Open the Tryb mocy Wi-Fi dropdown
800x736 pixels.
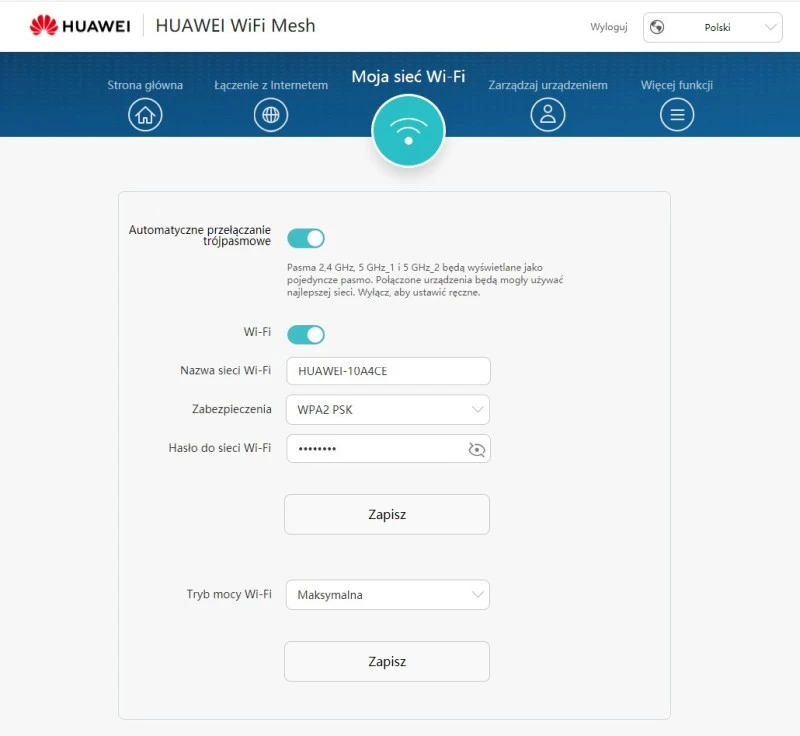click(388, 595)
